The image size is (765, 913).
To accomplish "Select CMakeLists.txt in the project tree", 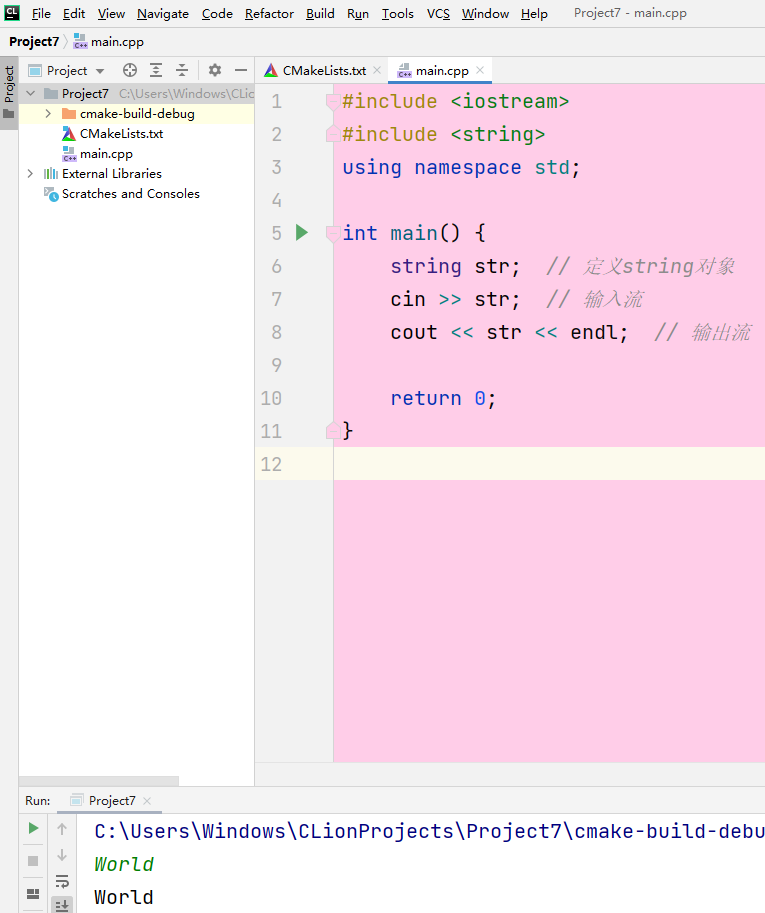I will coord(121,134).
